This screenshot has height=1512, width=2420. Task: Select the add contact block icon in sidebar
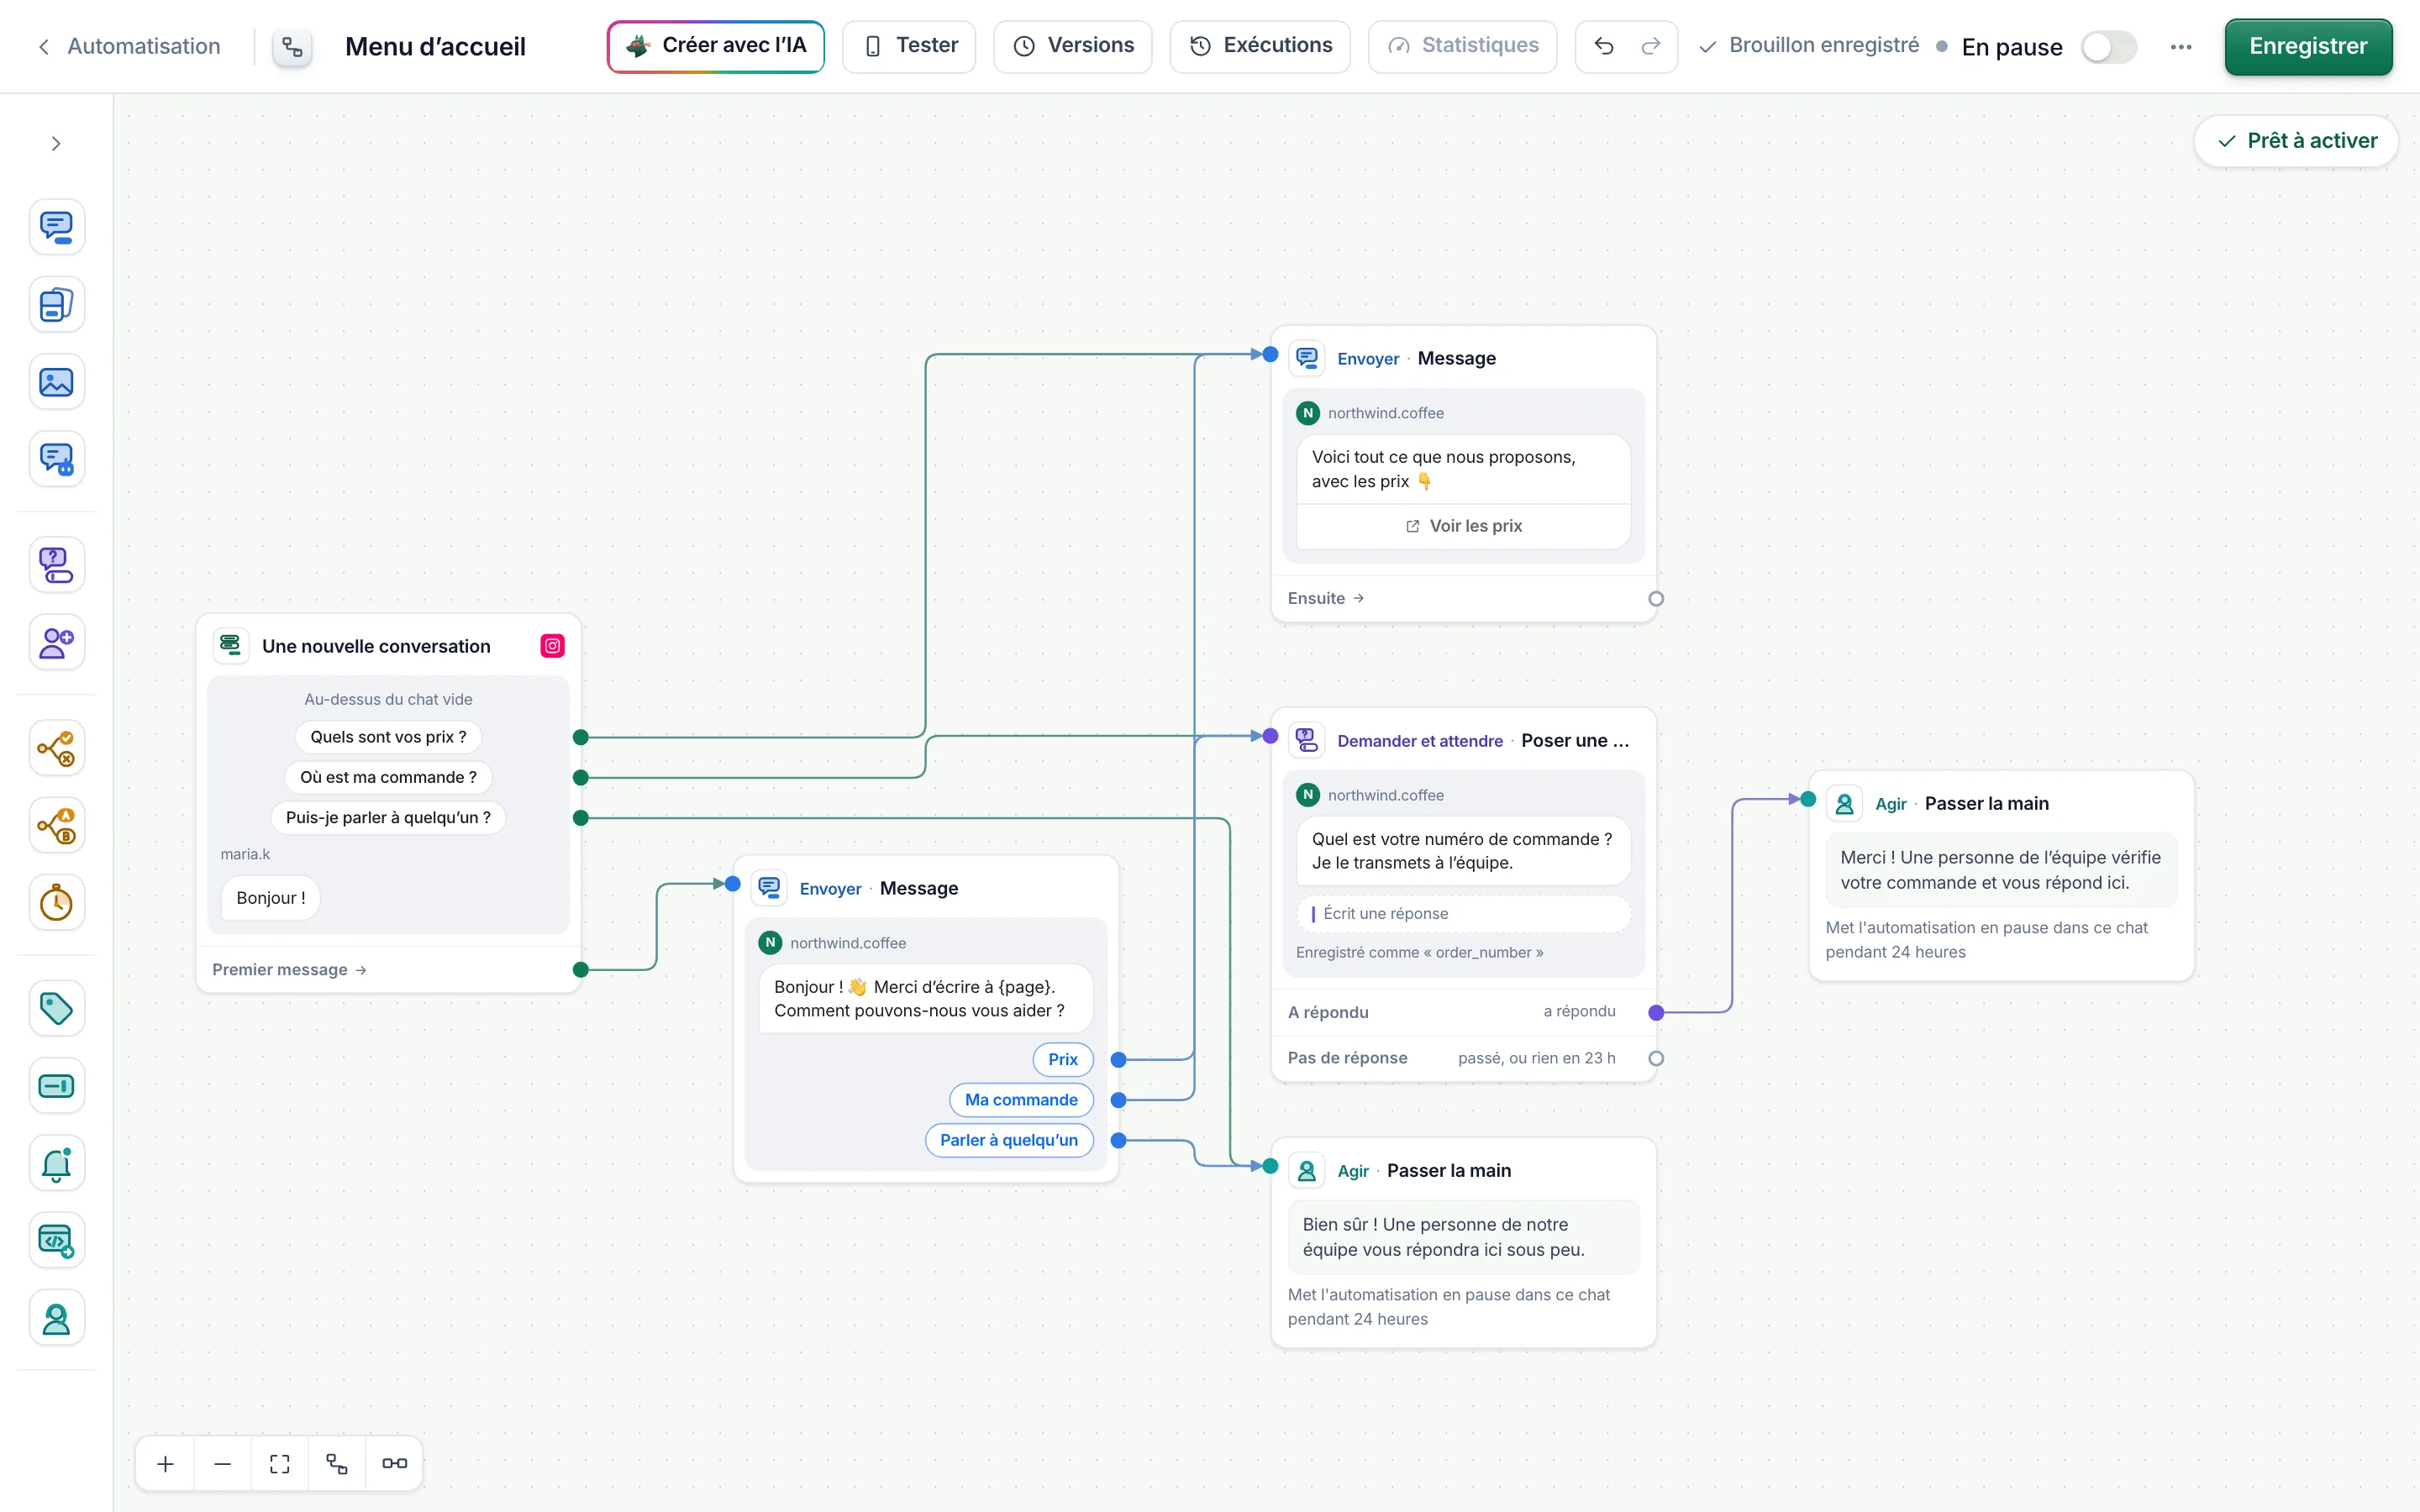[x=56, y=642]
